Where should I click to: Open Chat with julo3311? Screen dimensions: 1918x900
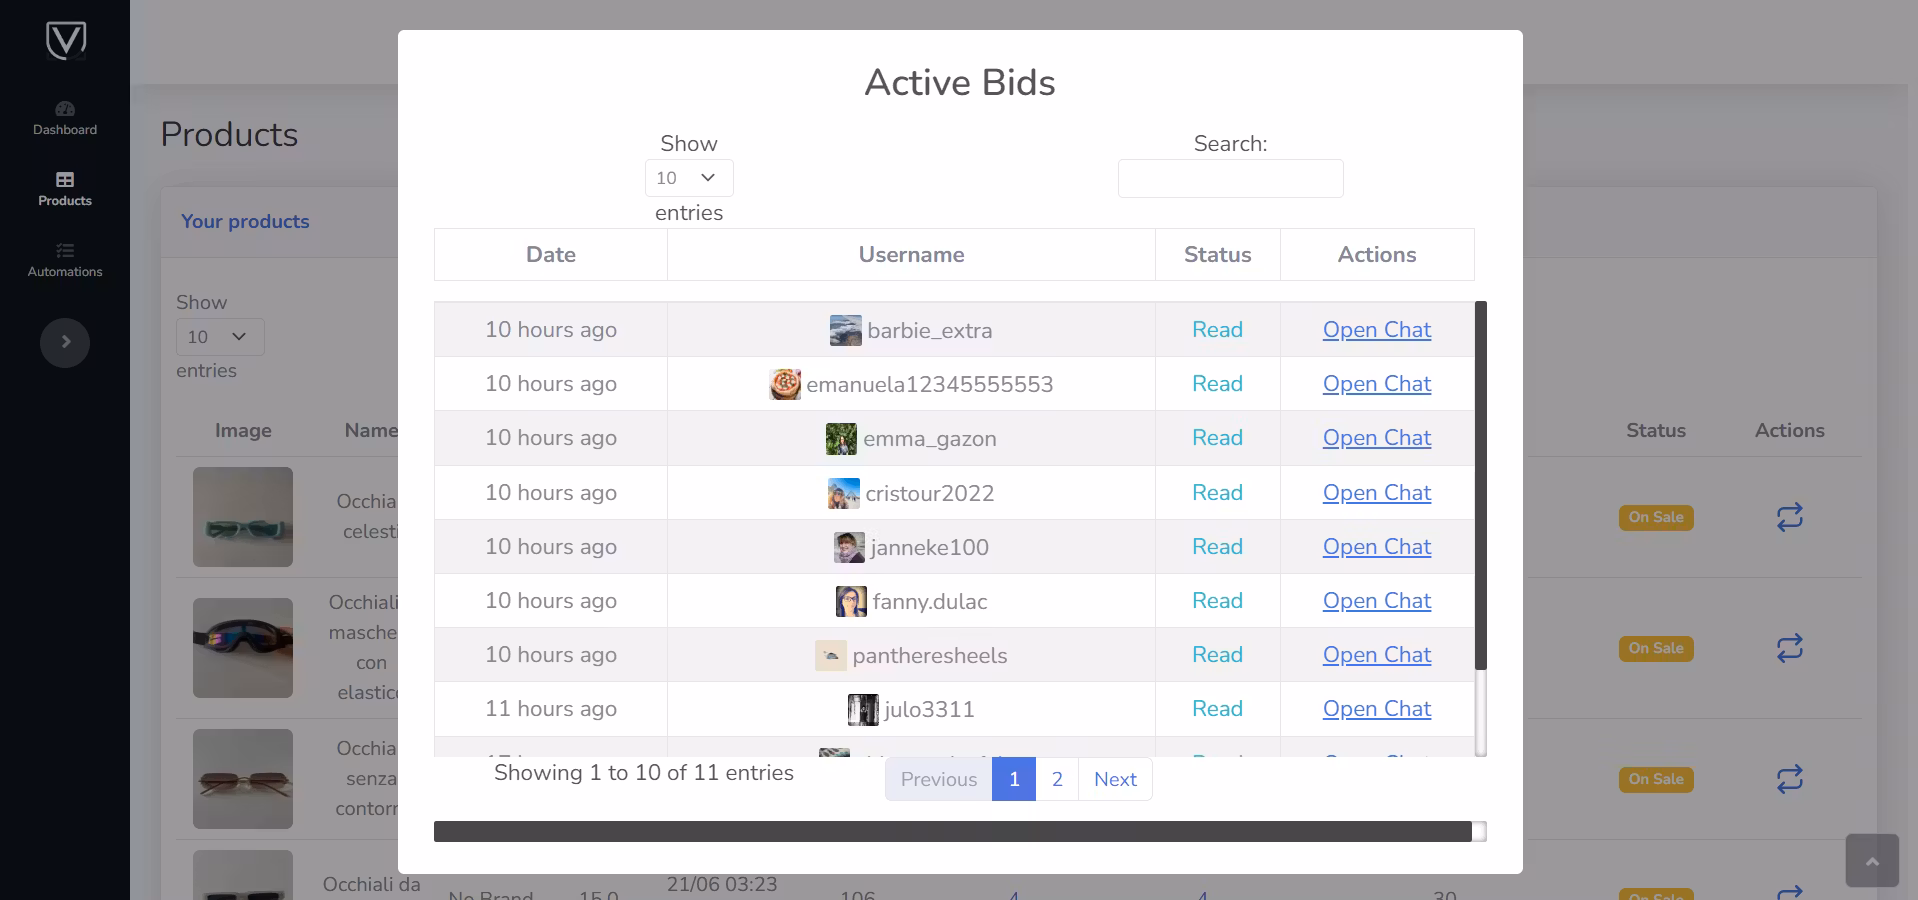(x=1376, y=709)
